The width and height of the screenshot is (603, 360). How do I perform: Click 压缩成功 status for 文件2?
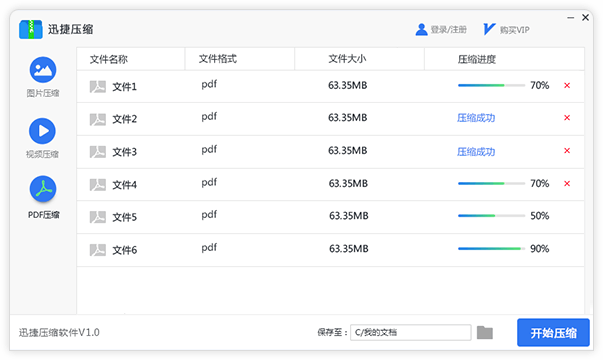point(476,118)
